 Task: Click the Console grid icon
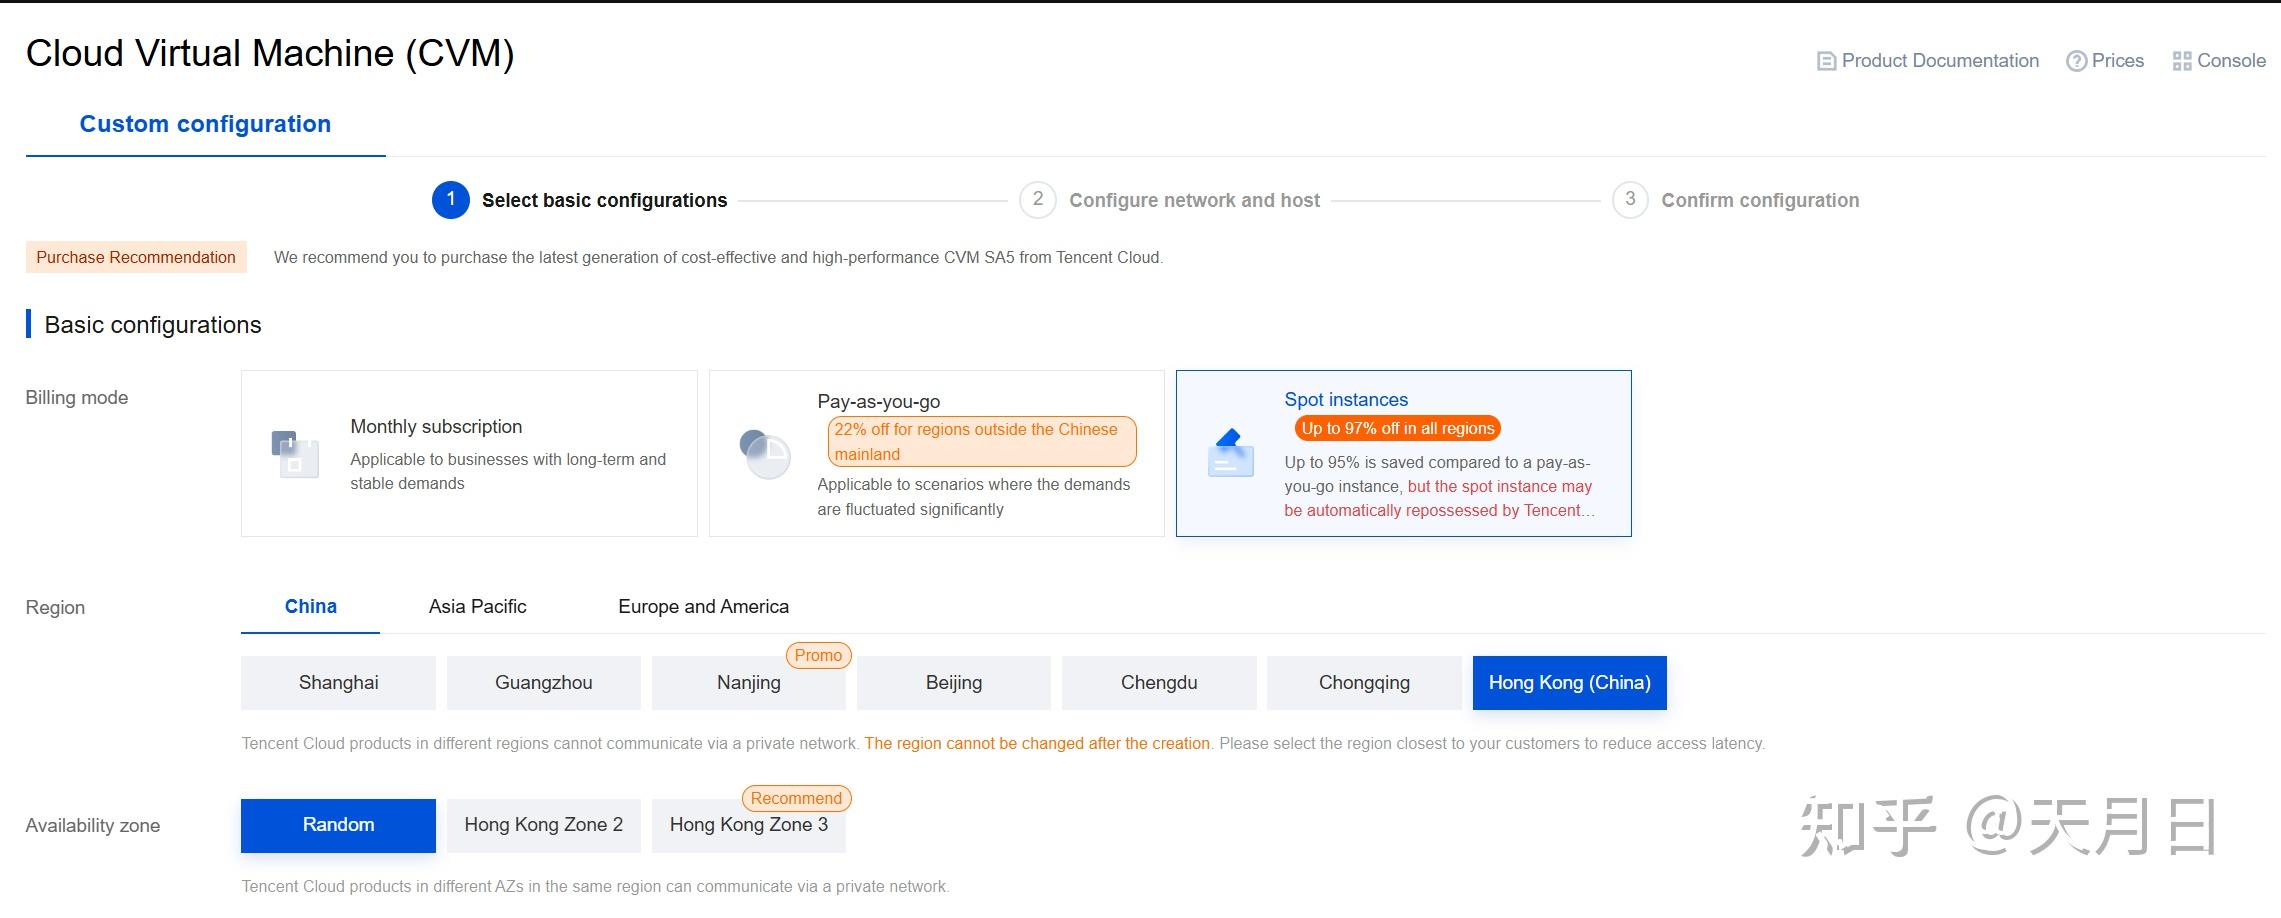point(2182,61)
